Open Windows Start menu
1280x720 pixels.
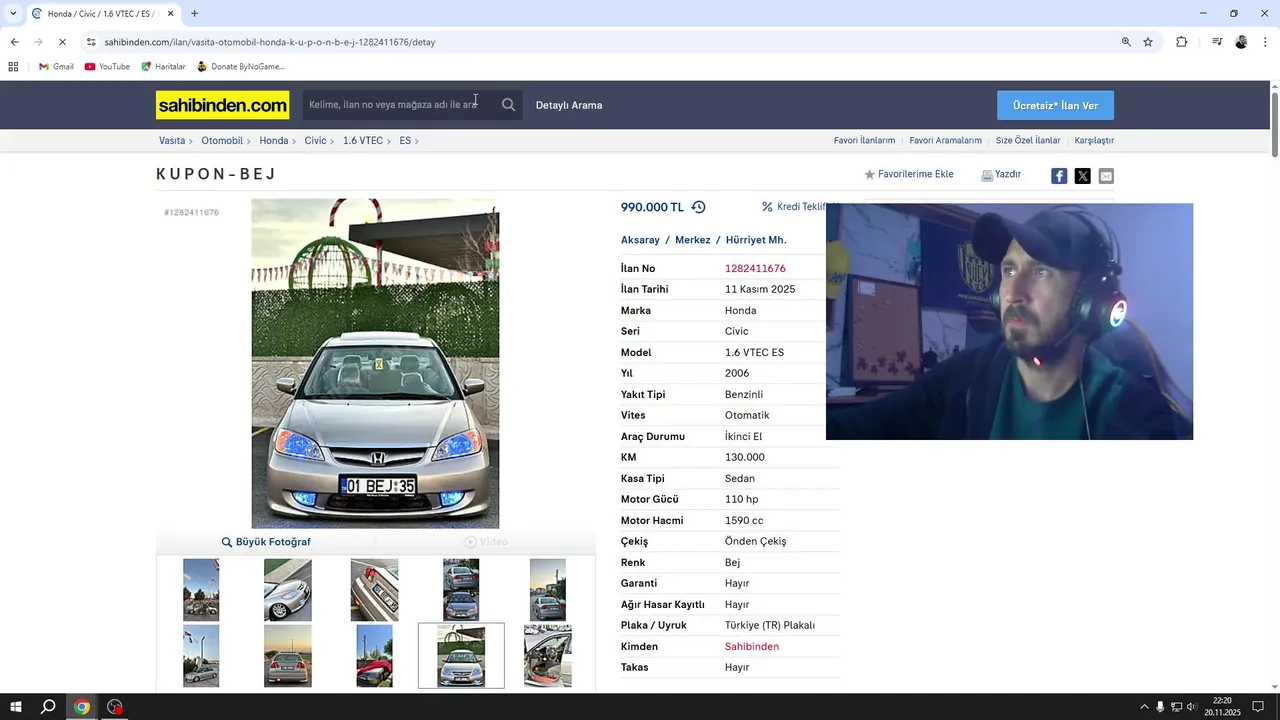16,707
